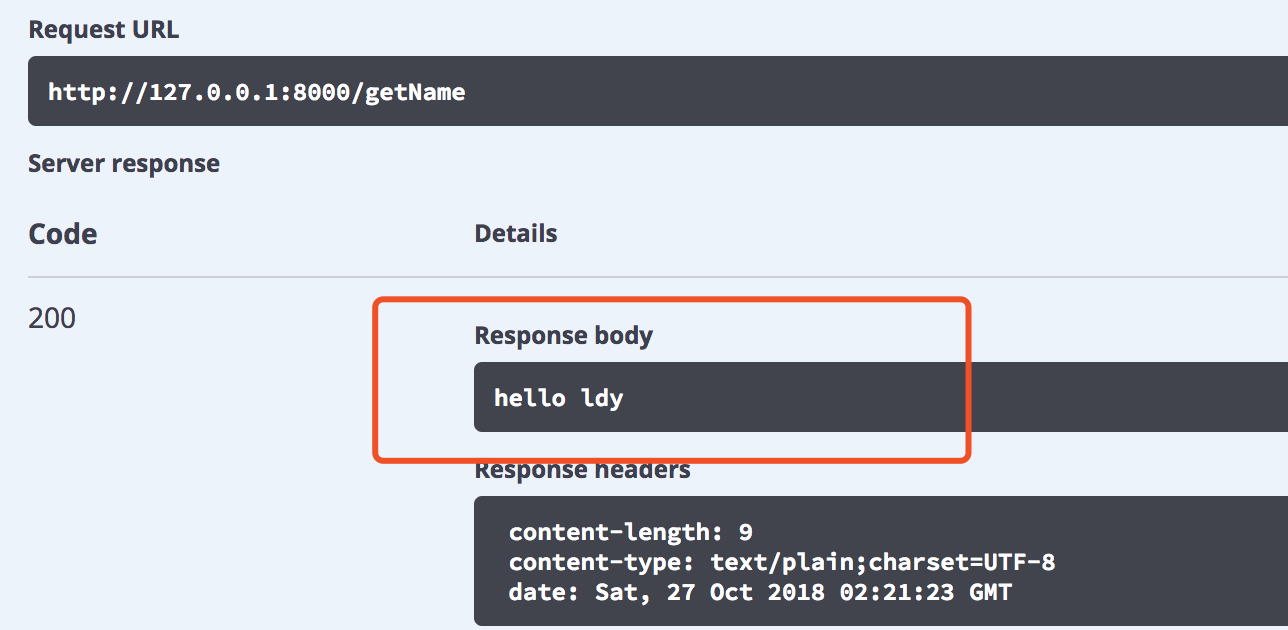Click "GMT" in the date header

[x=990, y=592]
